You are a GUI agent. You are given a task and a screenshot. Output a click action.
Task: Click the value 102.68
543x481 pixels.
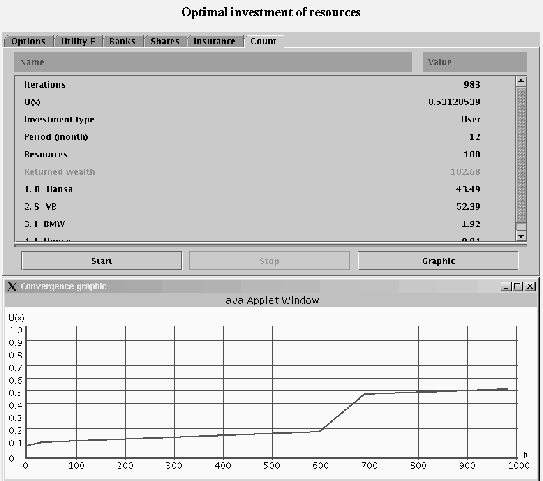(x=465, y=172)
